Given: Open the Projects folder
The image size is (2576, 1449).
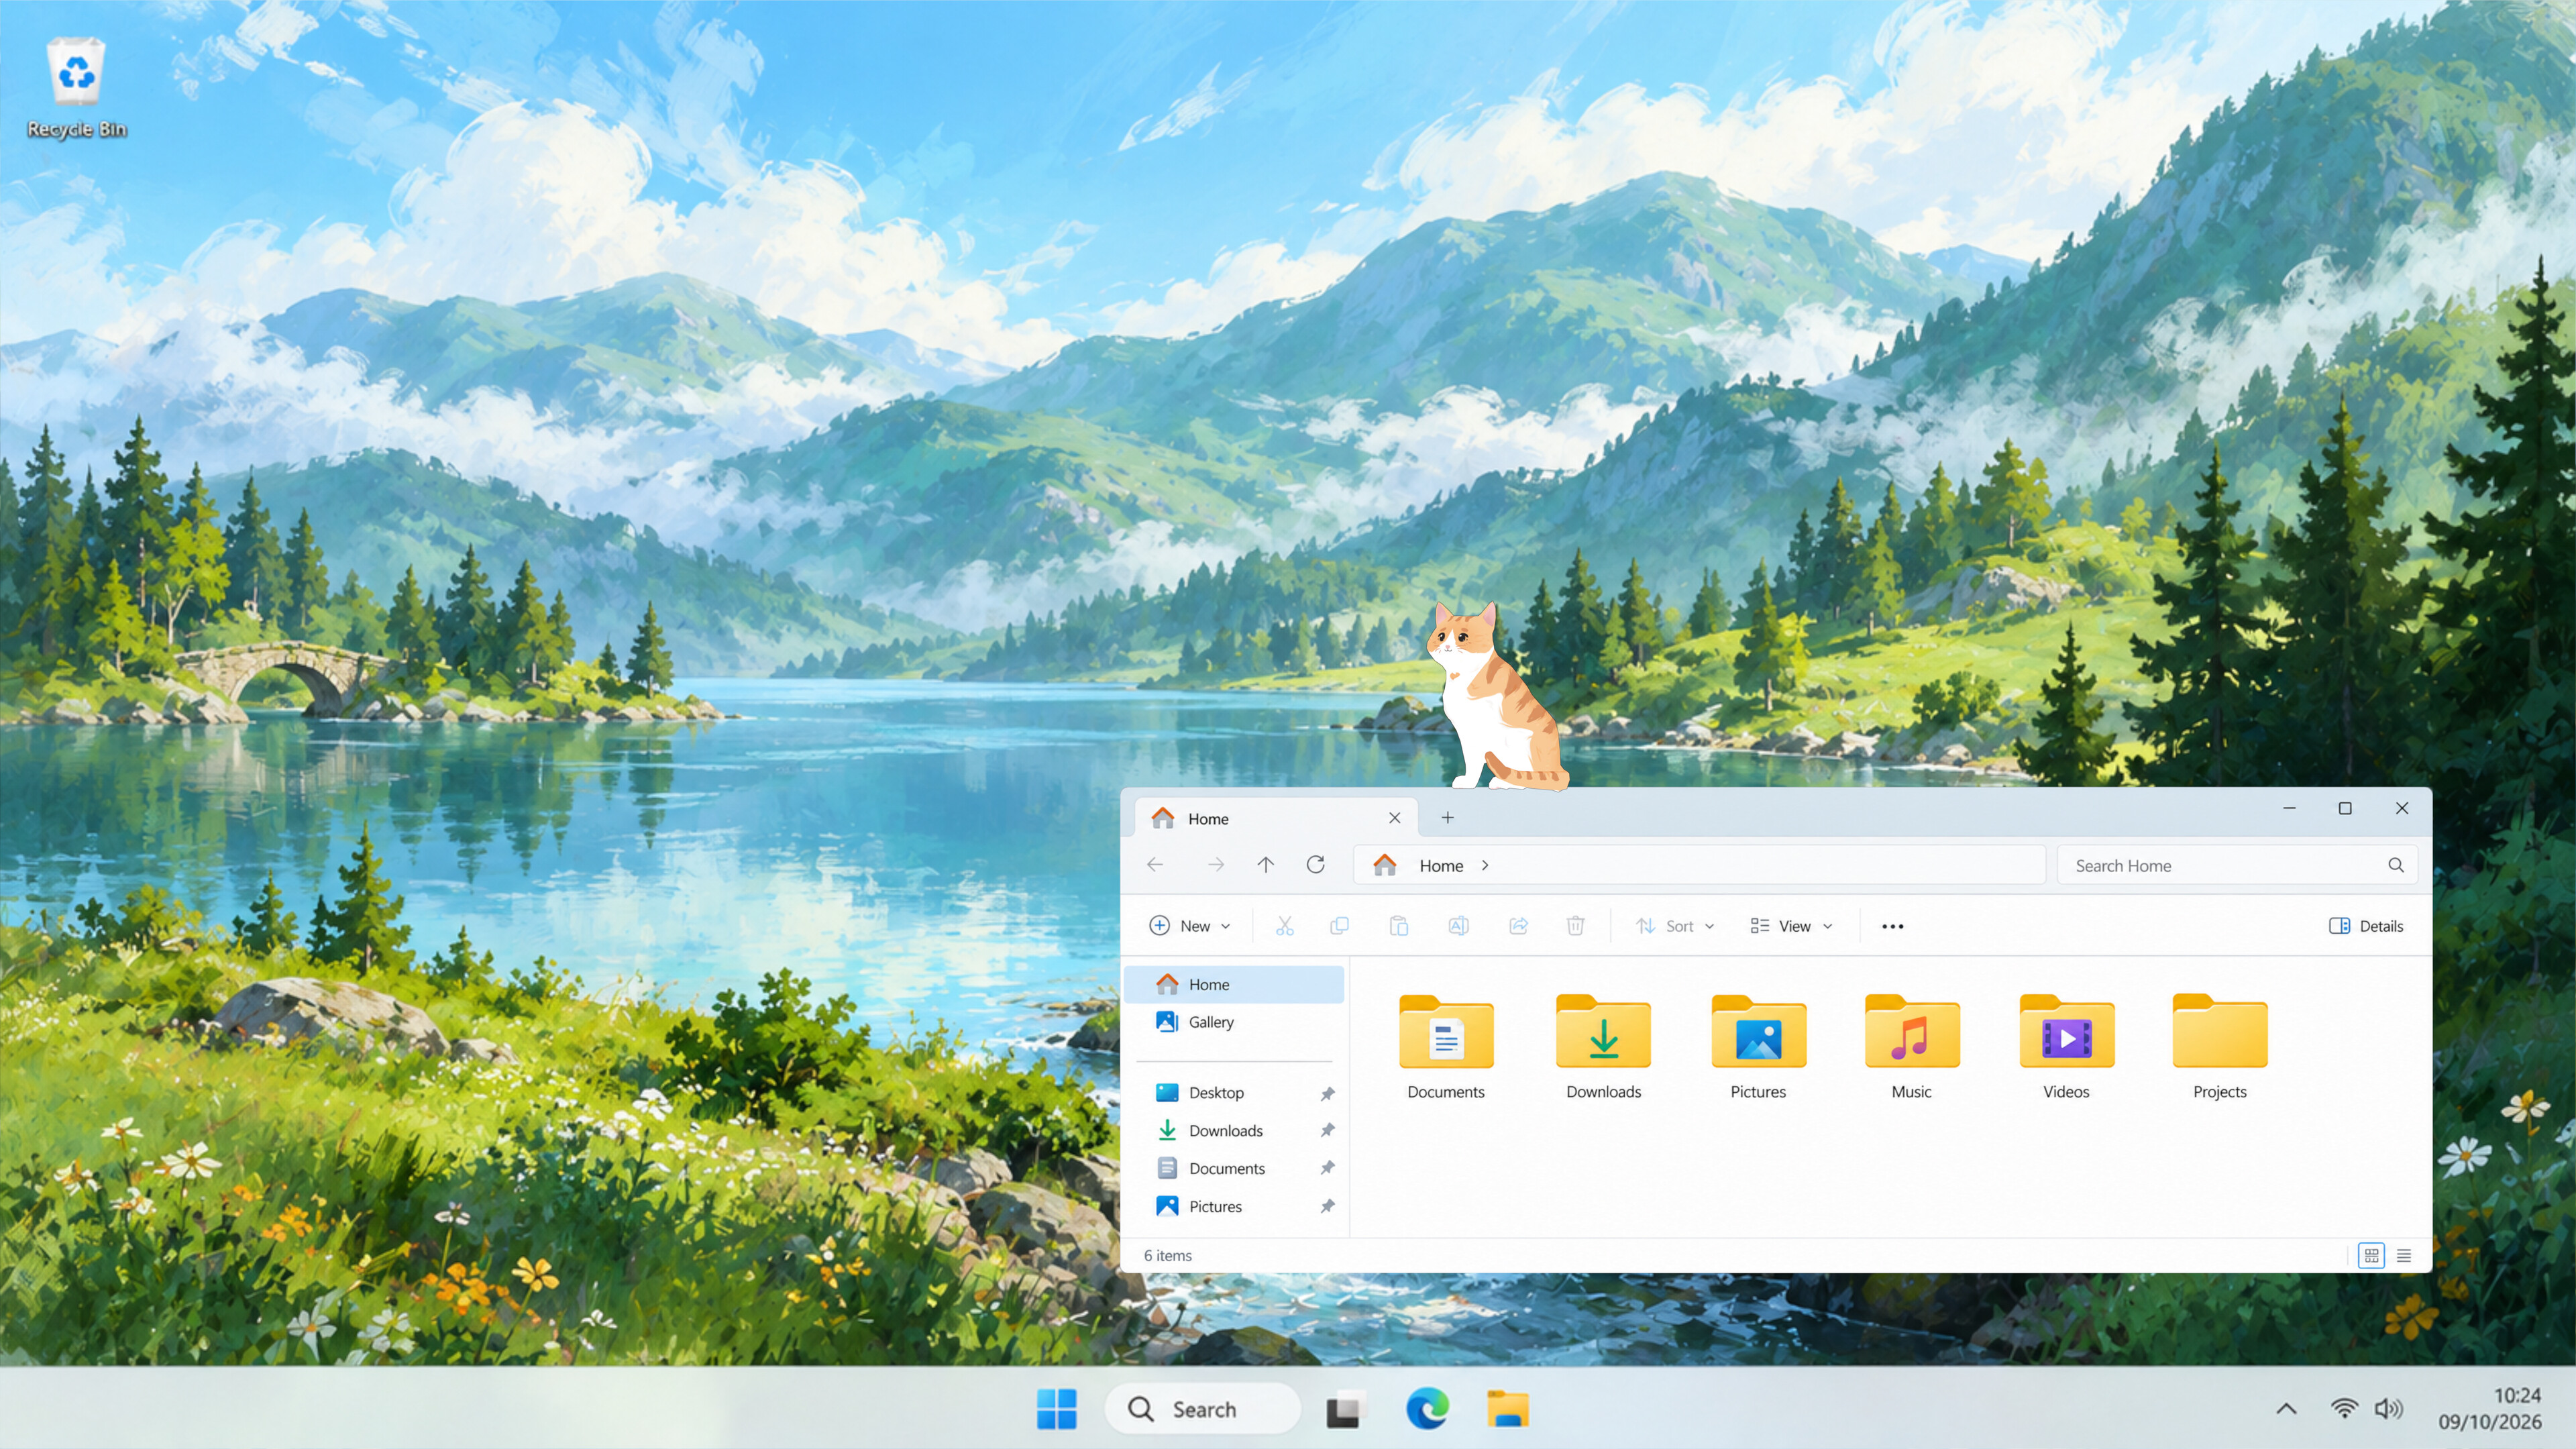Looking at the screenshot, I should (x=2219, y=1046).
